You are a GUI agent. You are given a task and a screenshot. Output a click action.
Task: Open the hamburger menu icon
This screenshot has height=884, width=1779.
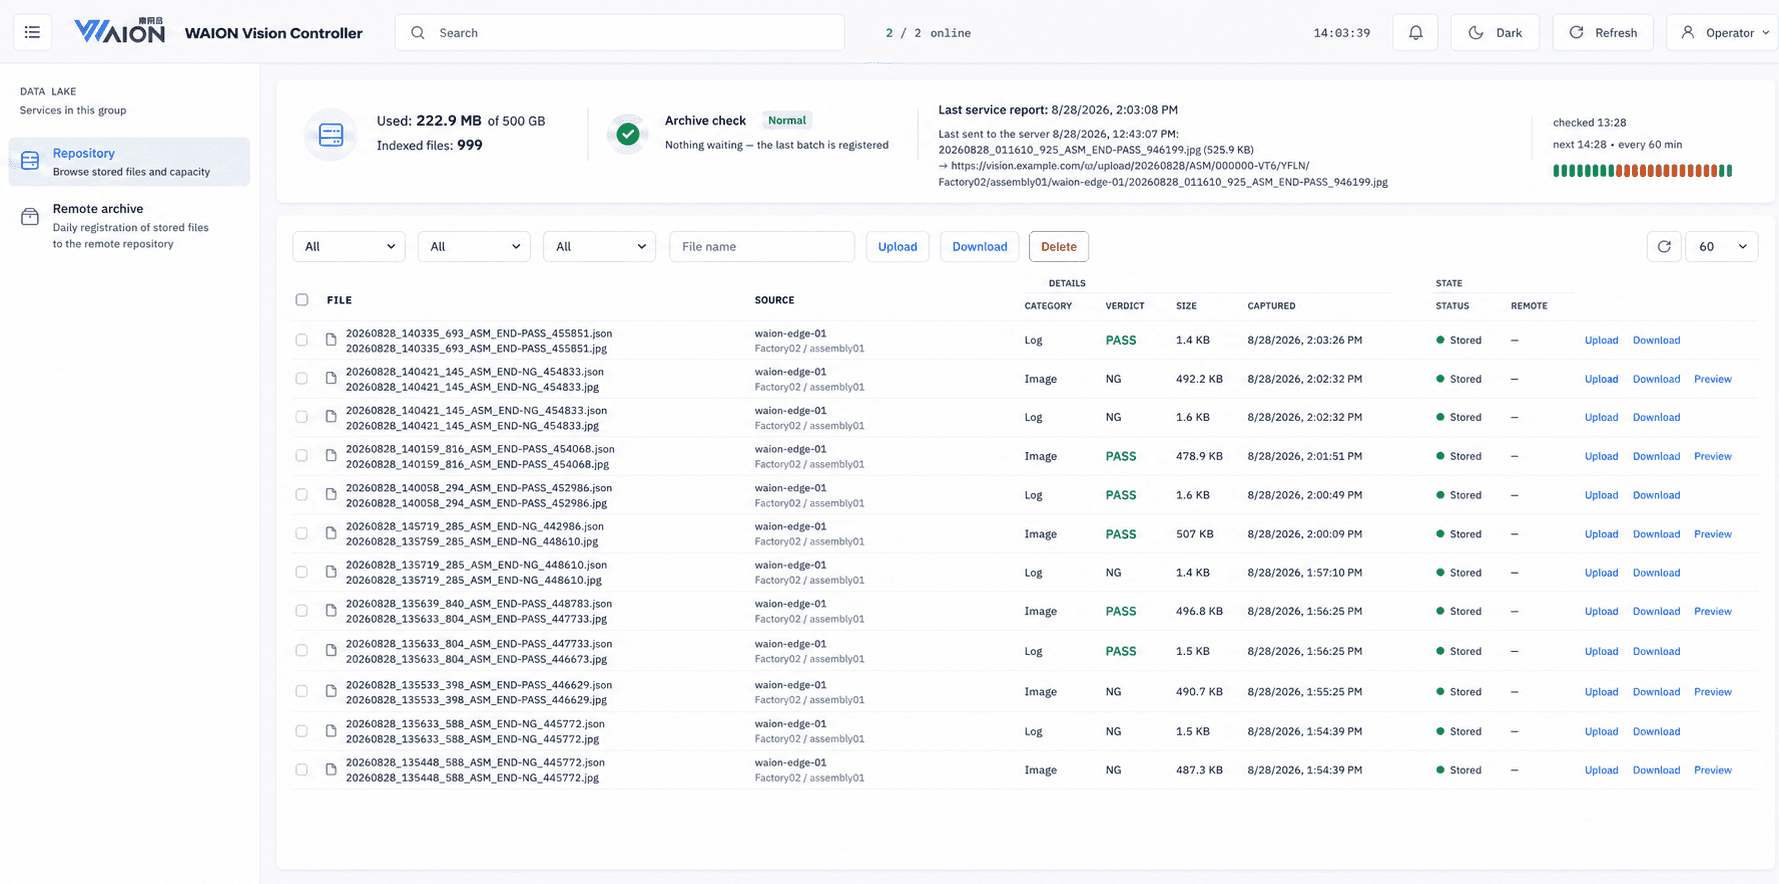[x=32, y=33]
